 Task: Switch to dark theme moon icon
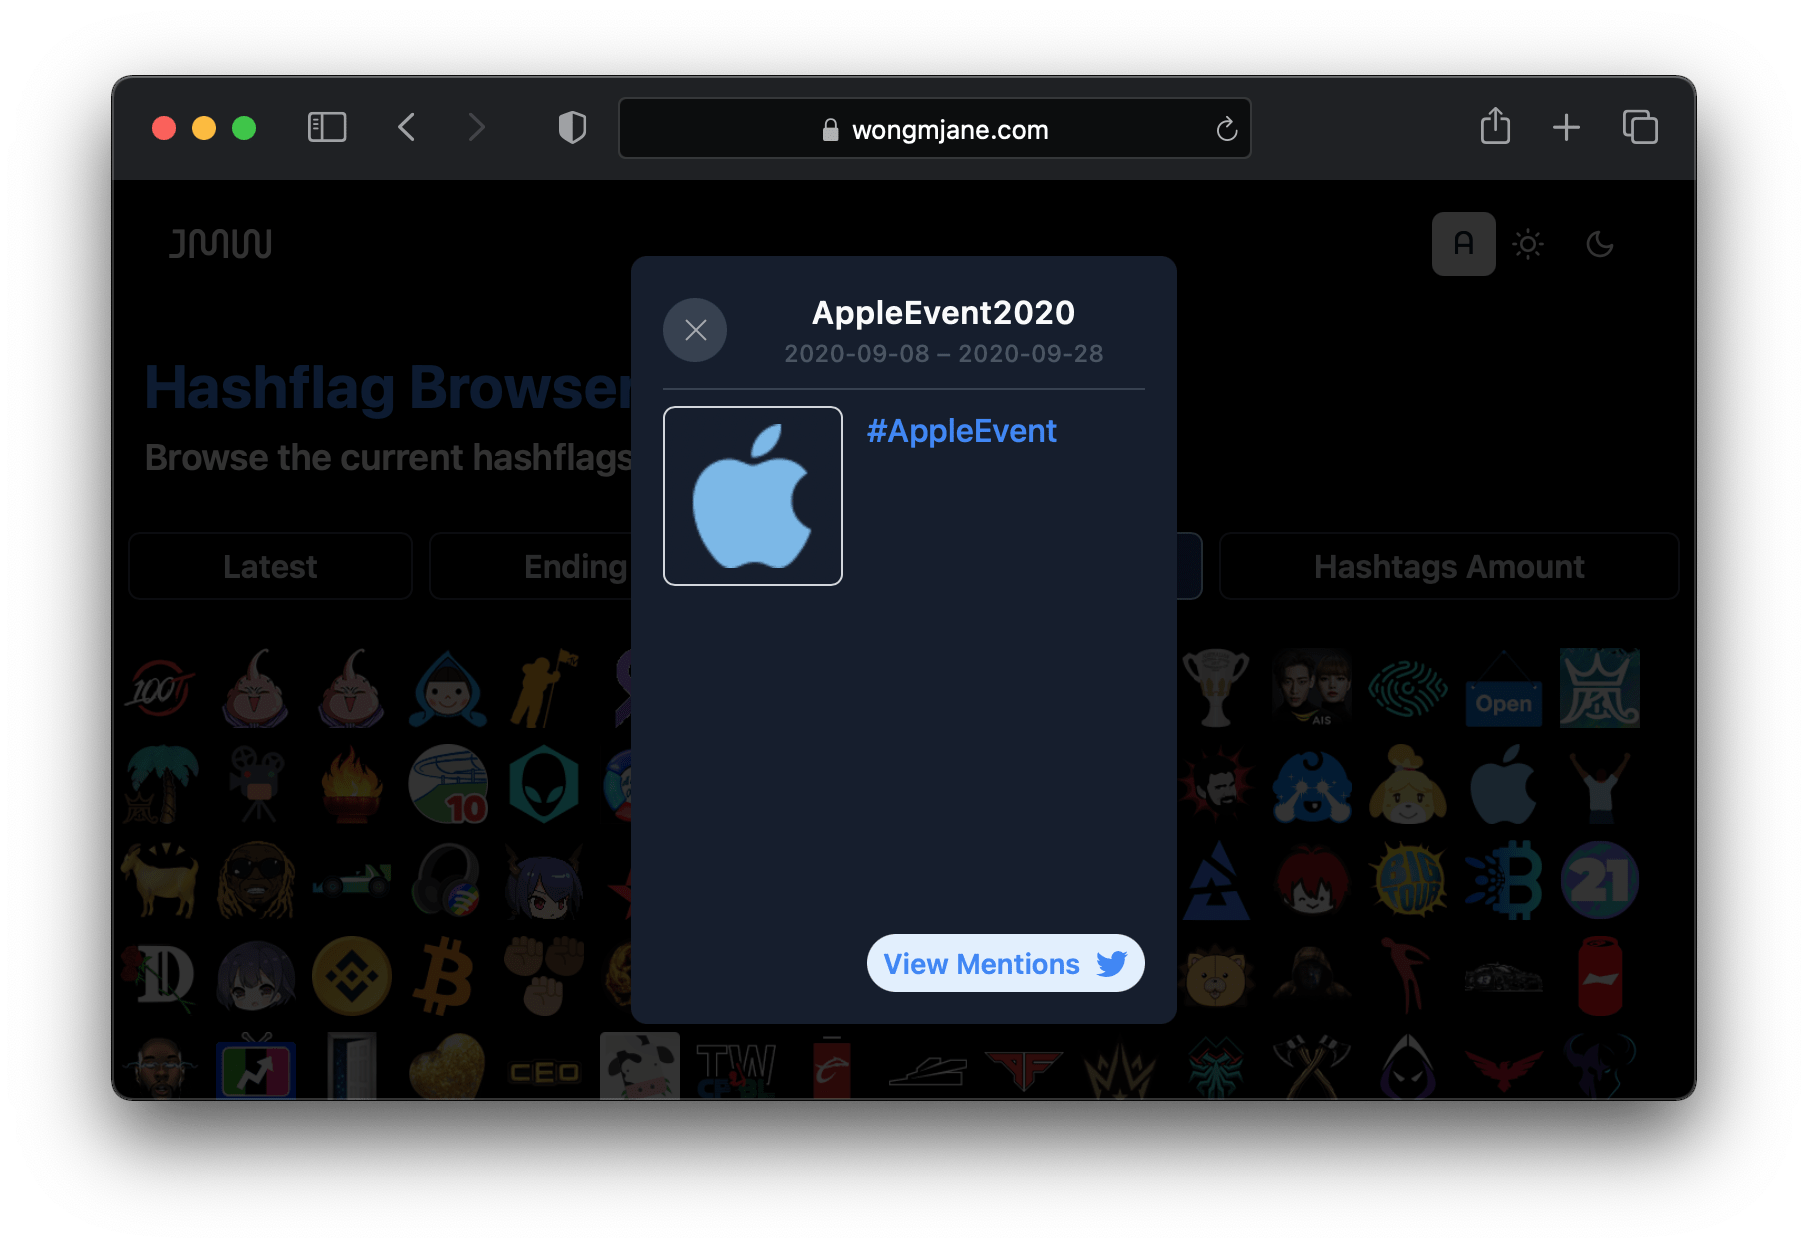(x=1600, y=244)
